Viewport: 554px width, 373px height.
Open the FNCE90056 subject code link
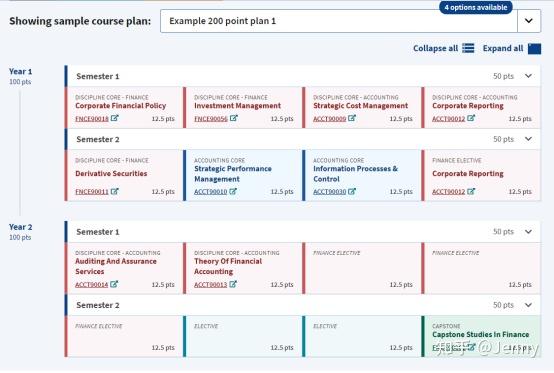(x=211, y=119)
